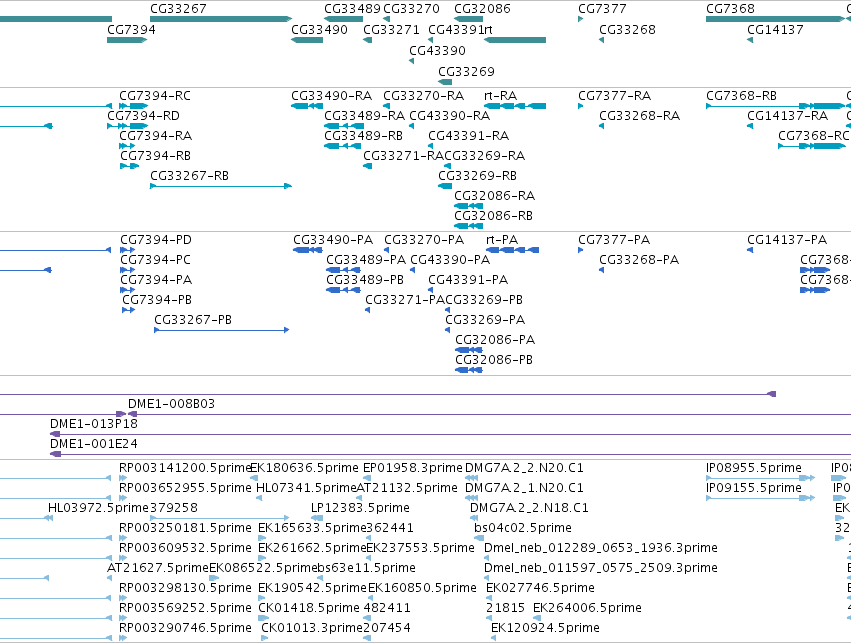The image size is (851, 643).
Task: Select the CG32086-PB protein label
Action: click(x=494, y=360)
